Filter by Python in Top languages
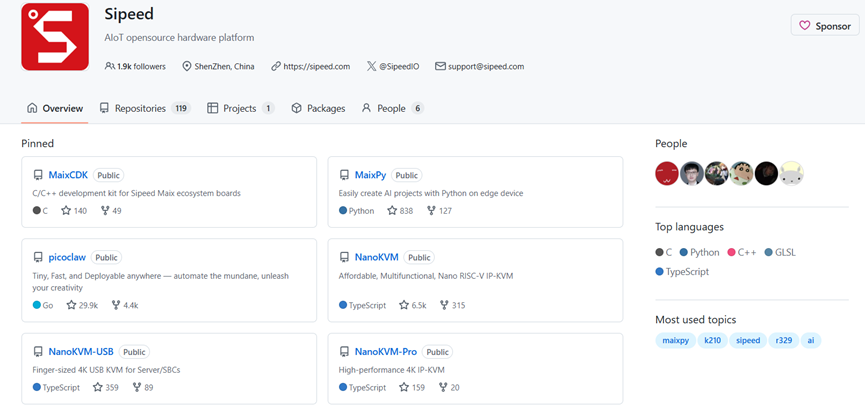This screenshot has width=865, height=406. point(700,252)
